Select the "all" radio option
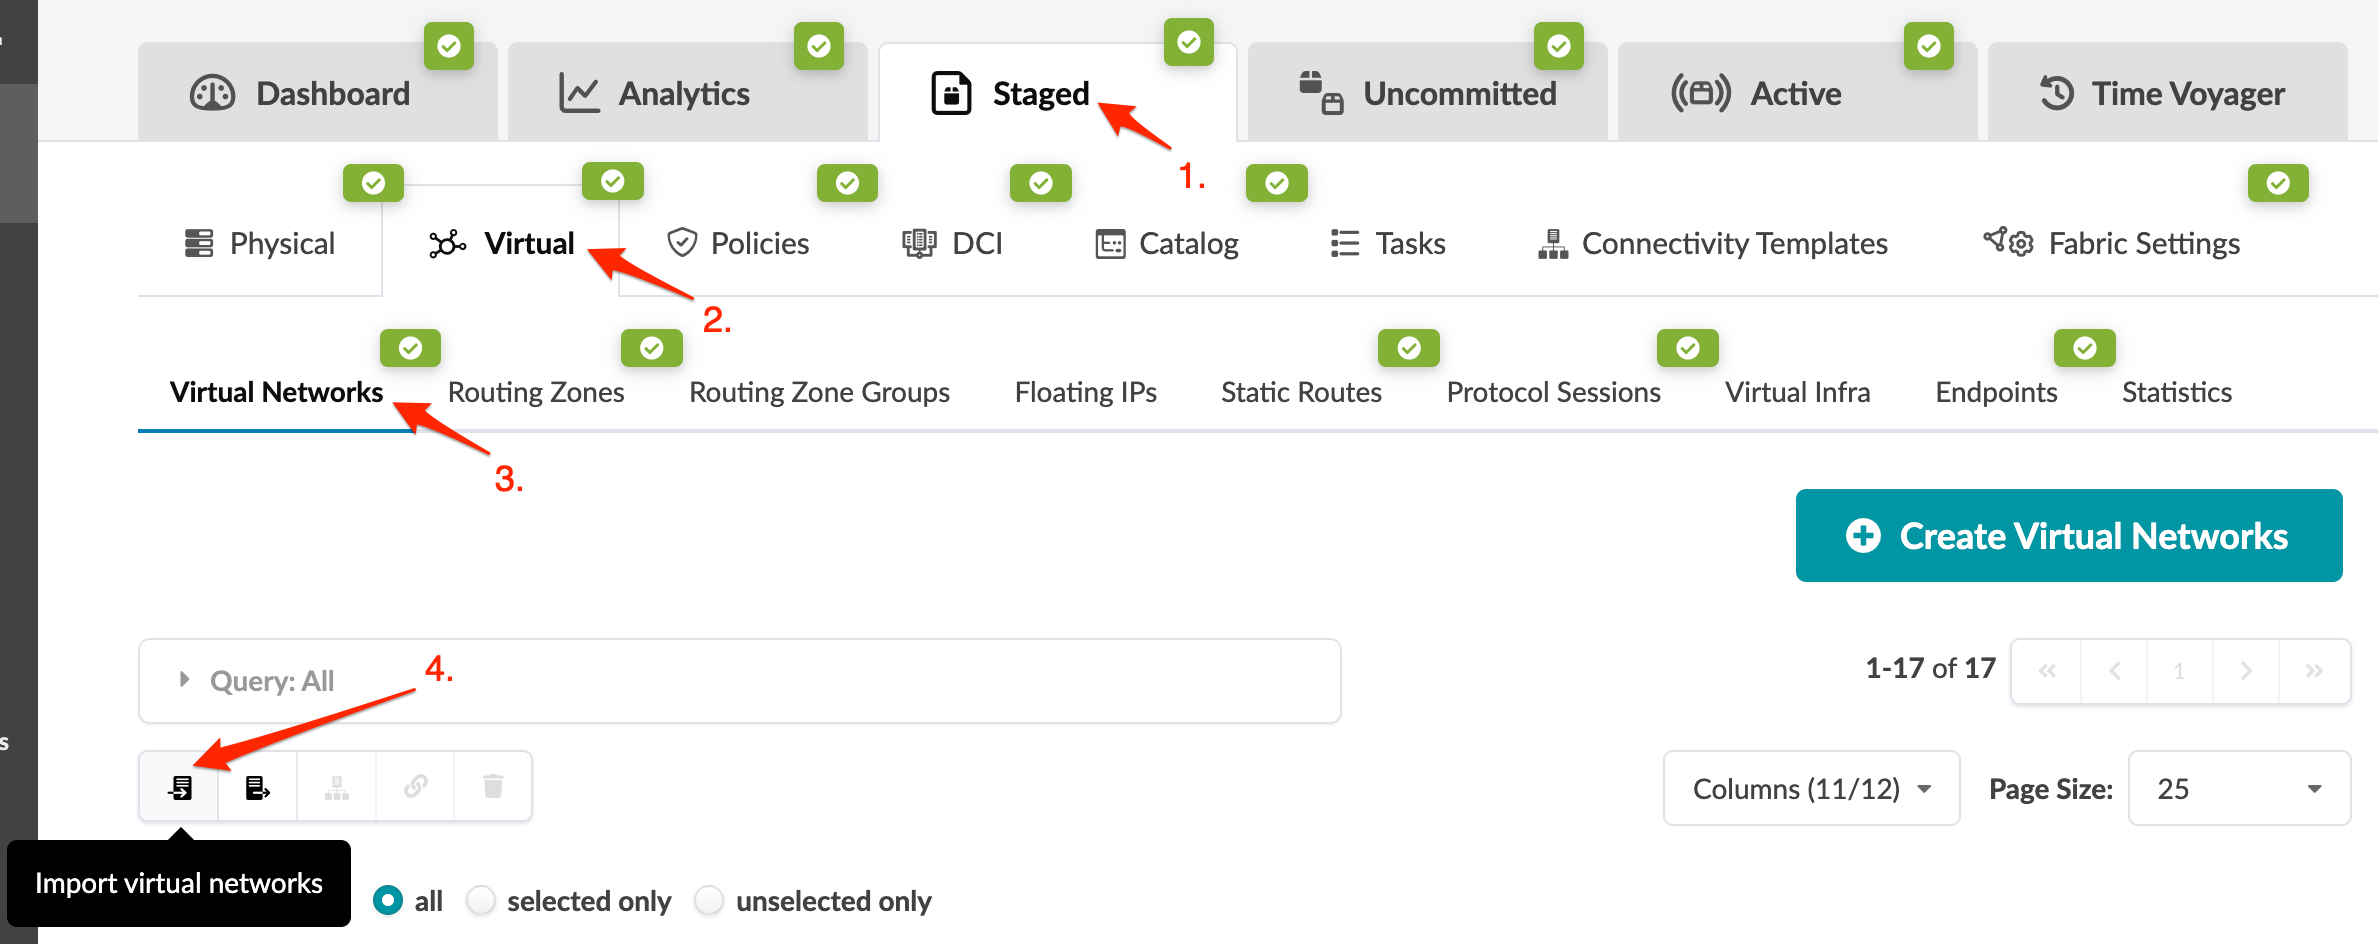The height and width of the screenshot is (944, 2378). [x=388, y=900]
